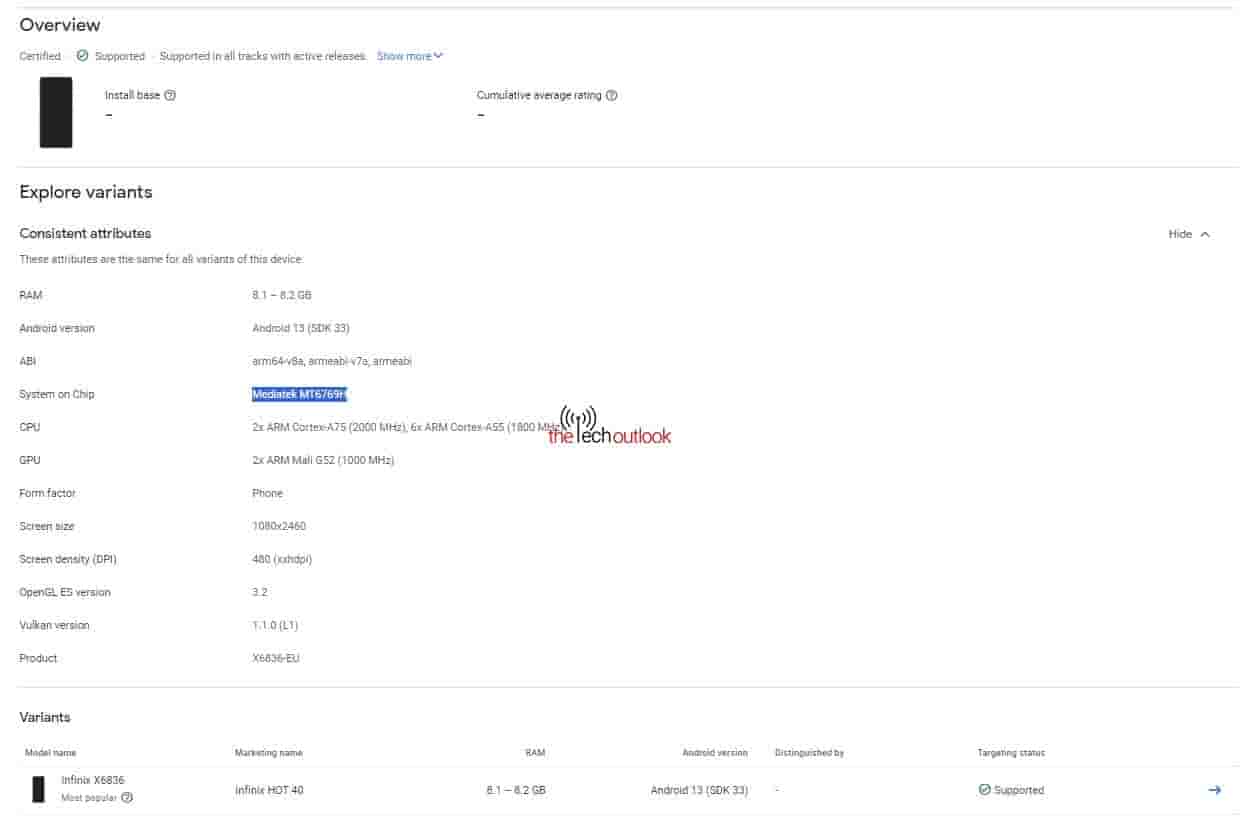The image size is (1252, 823).
Task: Click the X6836-EU product value
Action: [276, 658]
